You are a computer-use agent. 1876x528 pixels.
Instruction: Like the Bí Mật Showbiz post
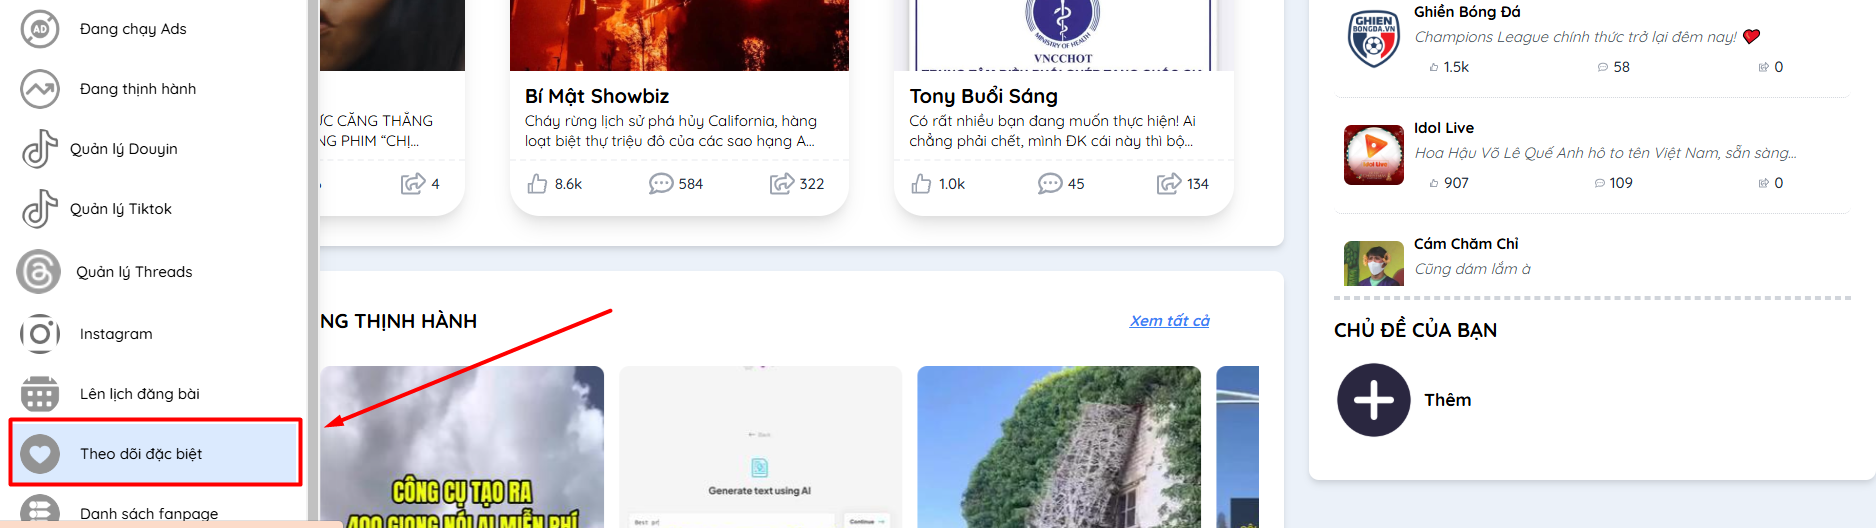[x=538, y=184]
